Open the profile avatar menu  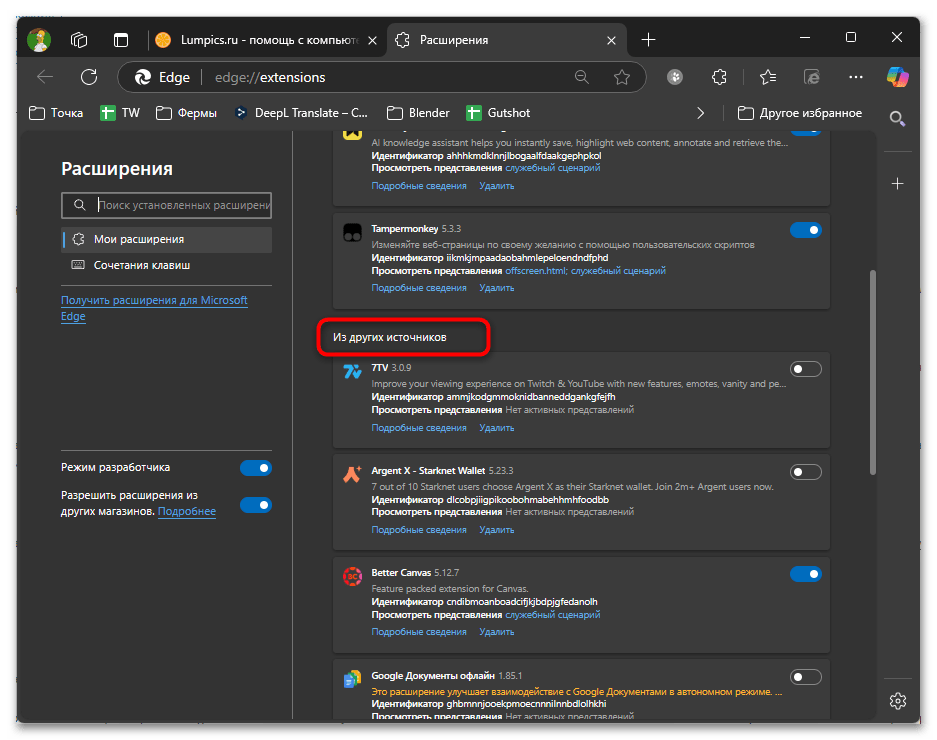tap(39, 40)
